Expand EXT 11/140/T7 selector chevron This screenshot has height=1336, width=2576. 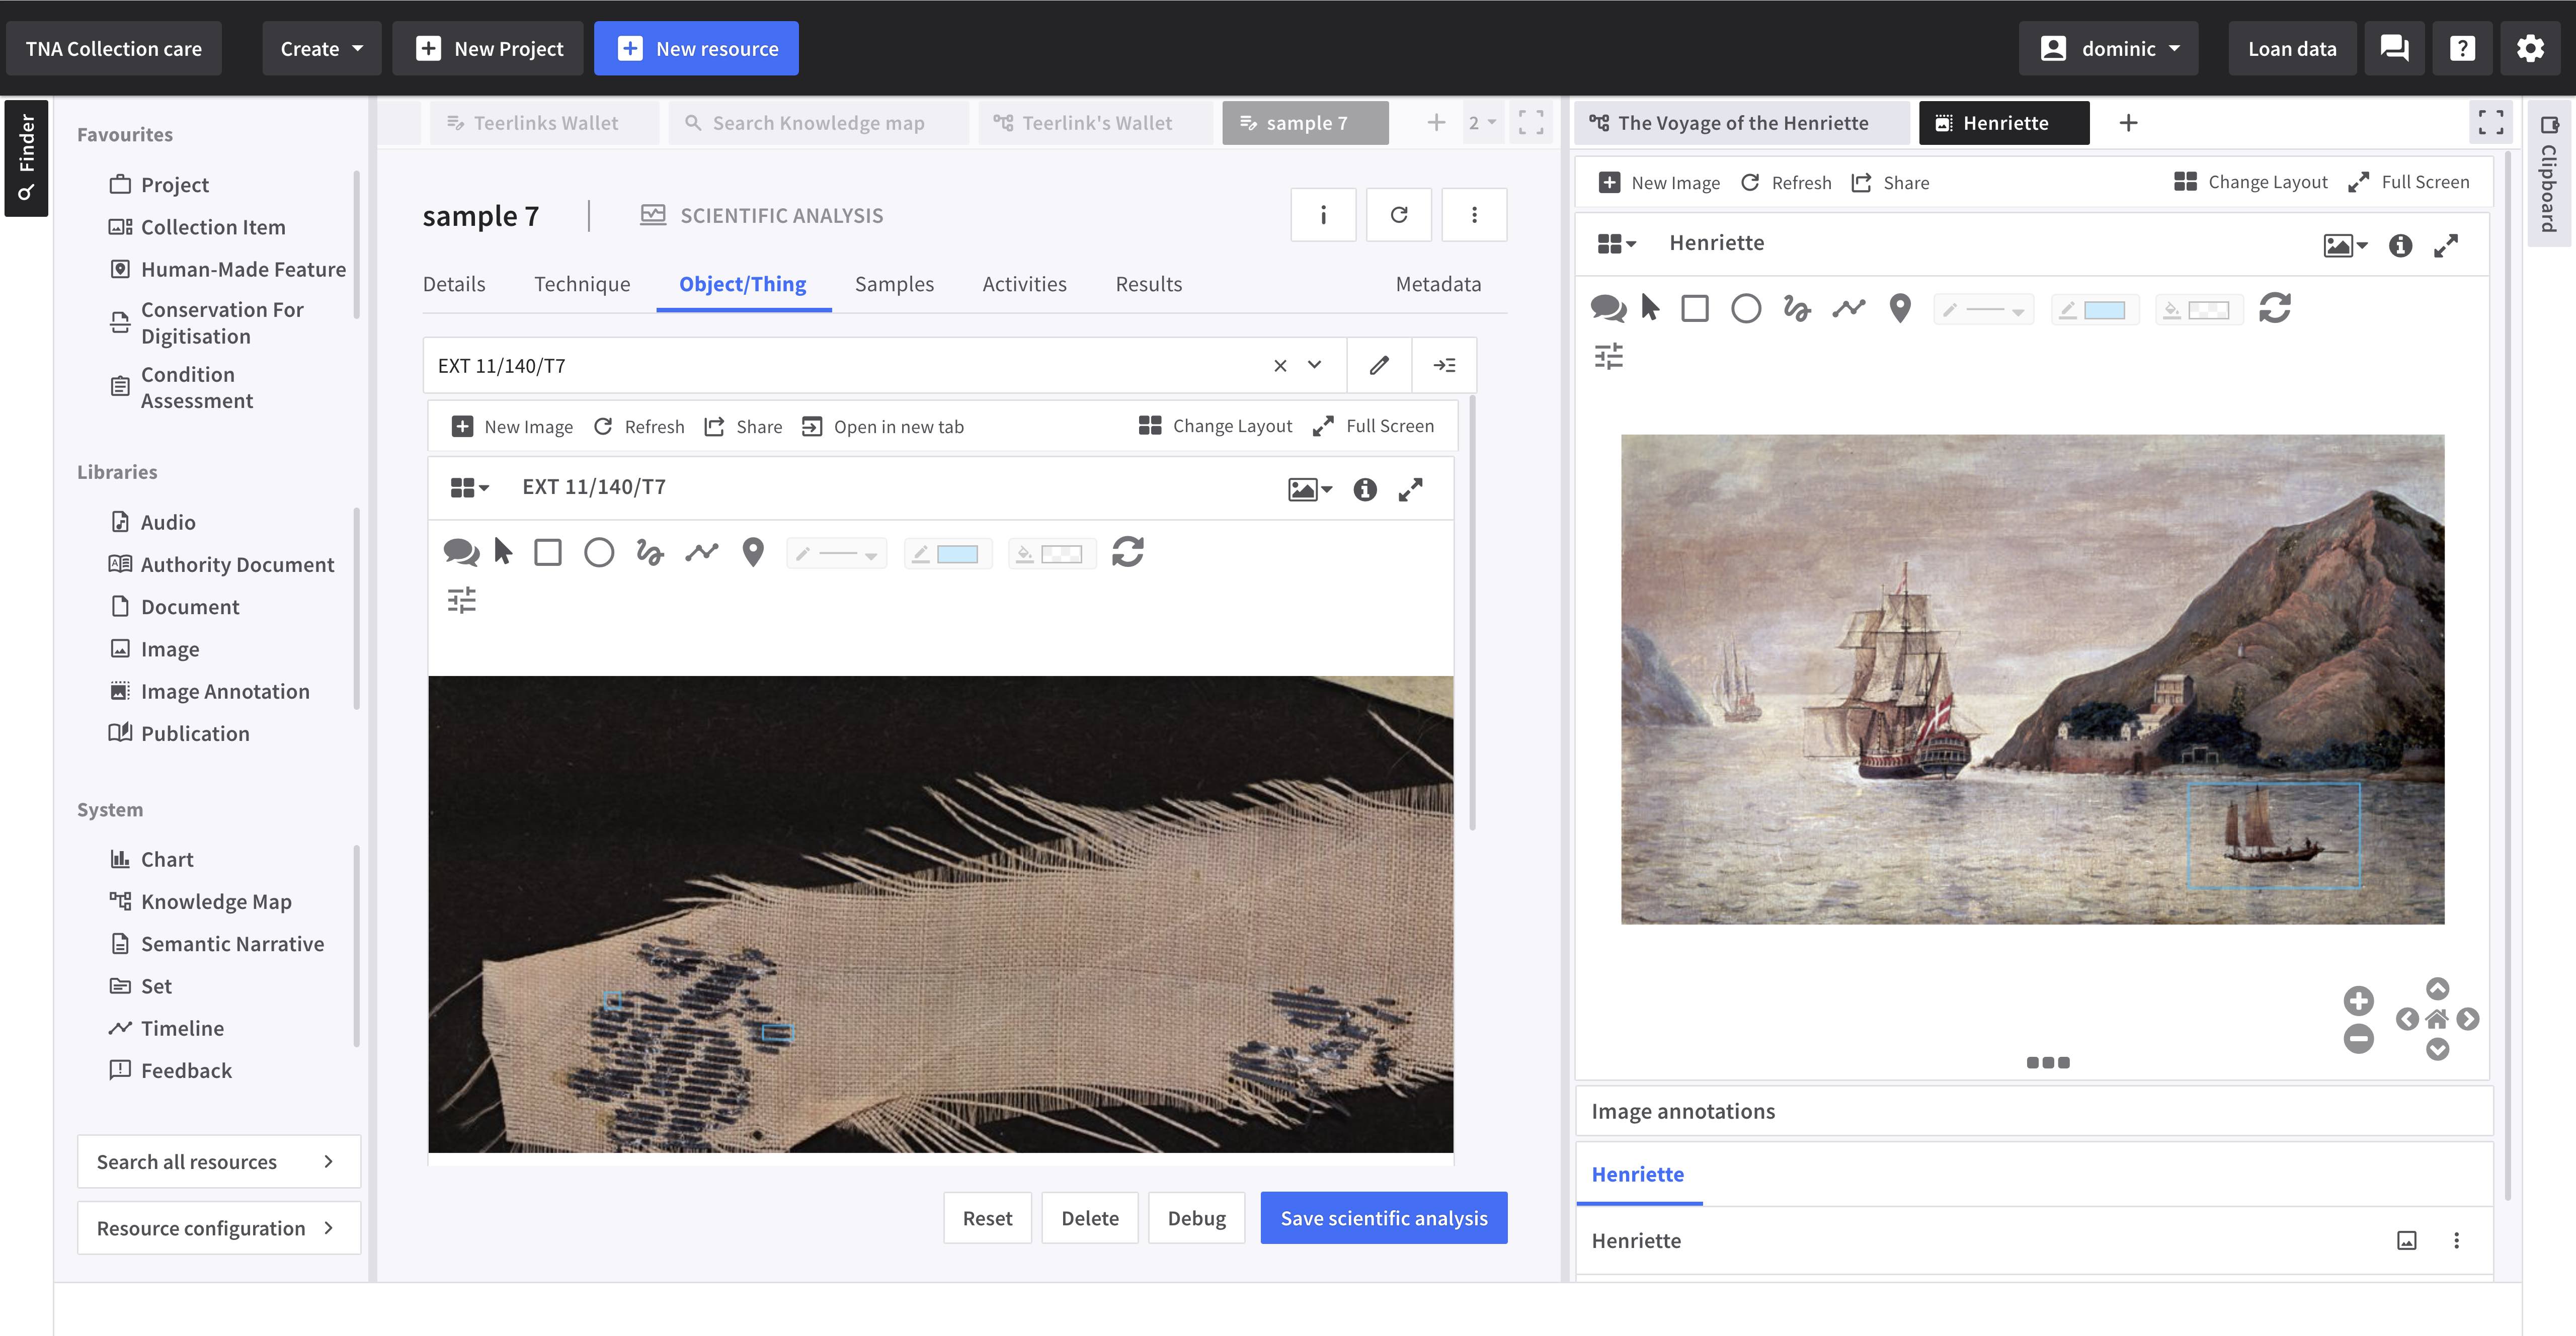pyautogui.click(x=1314, y=365)
